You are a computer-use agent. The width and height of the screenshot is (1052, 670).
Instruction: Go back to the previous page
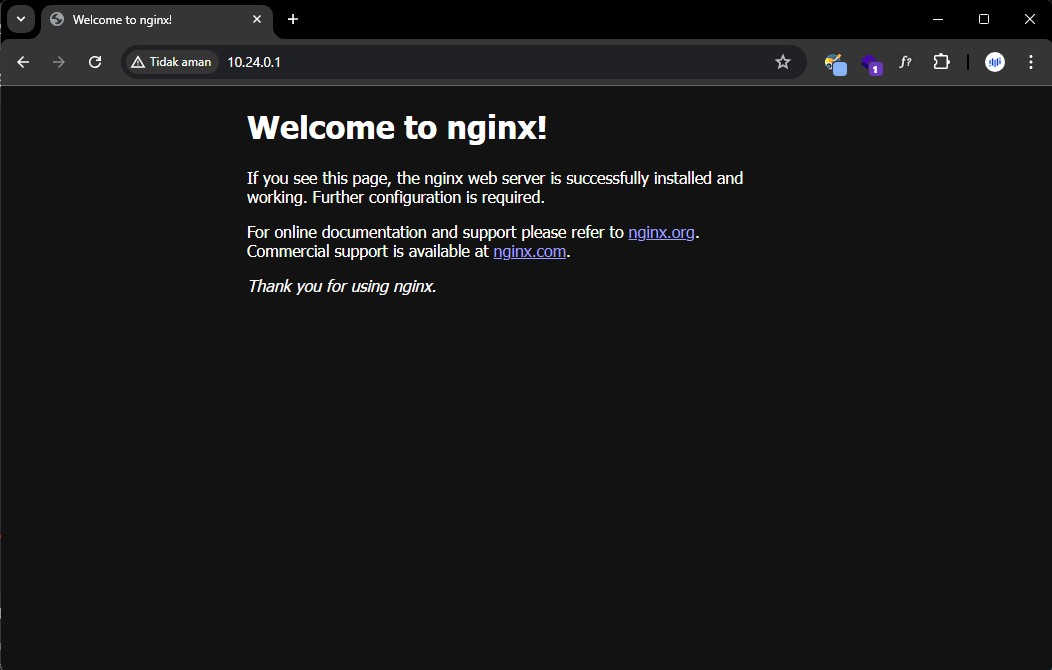click(23, 62)
